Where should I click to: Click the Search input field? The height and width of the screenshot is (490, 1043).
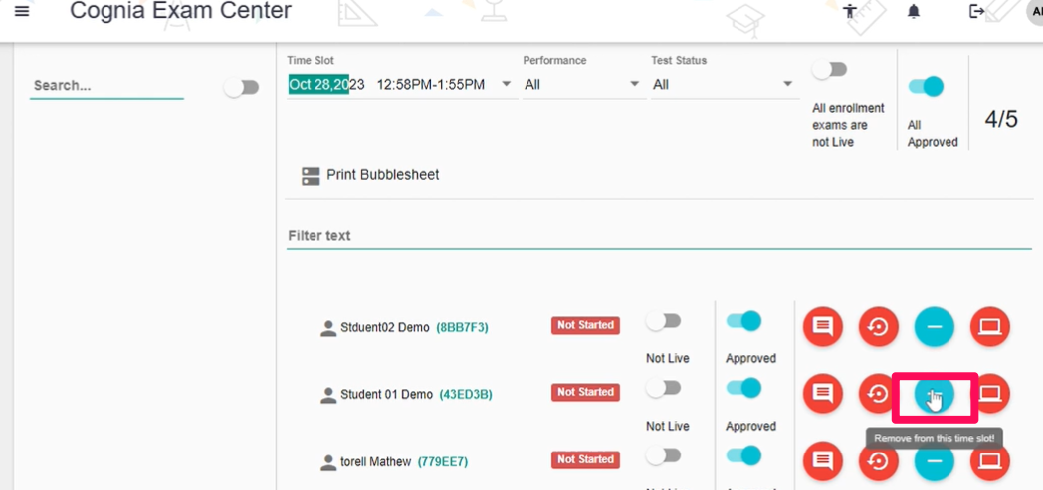[x=106, y=86]
